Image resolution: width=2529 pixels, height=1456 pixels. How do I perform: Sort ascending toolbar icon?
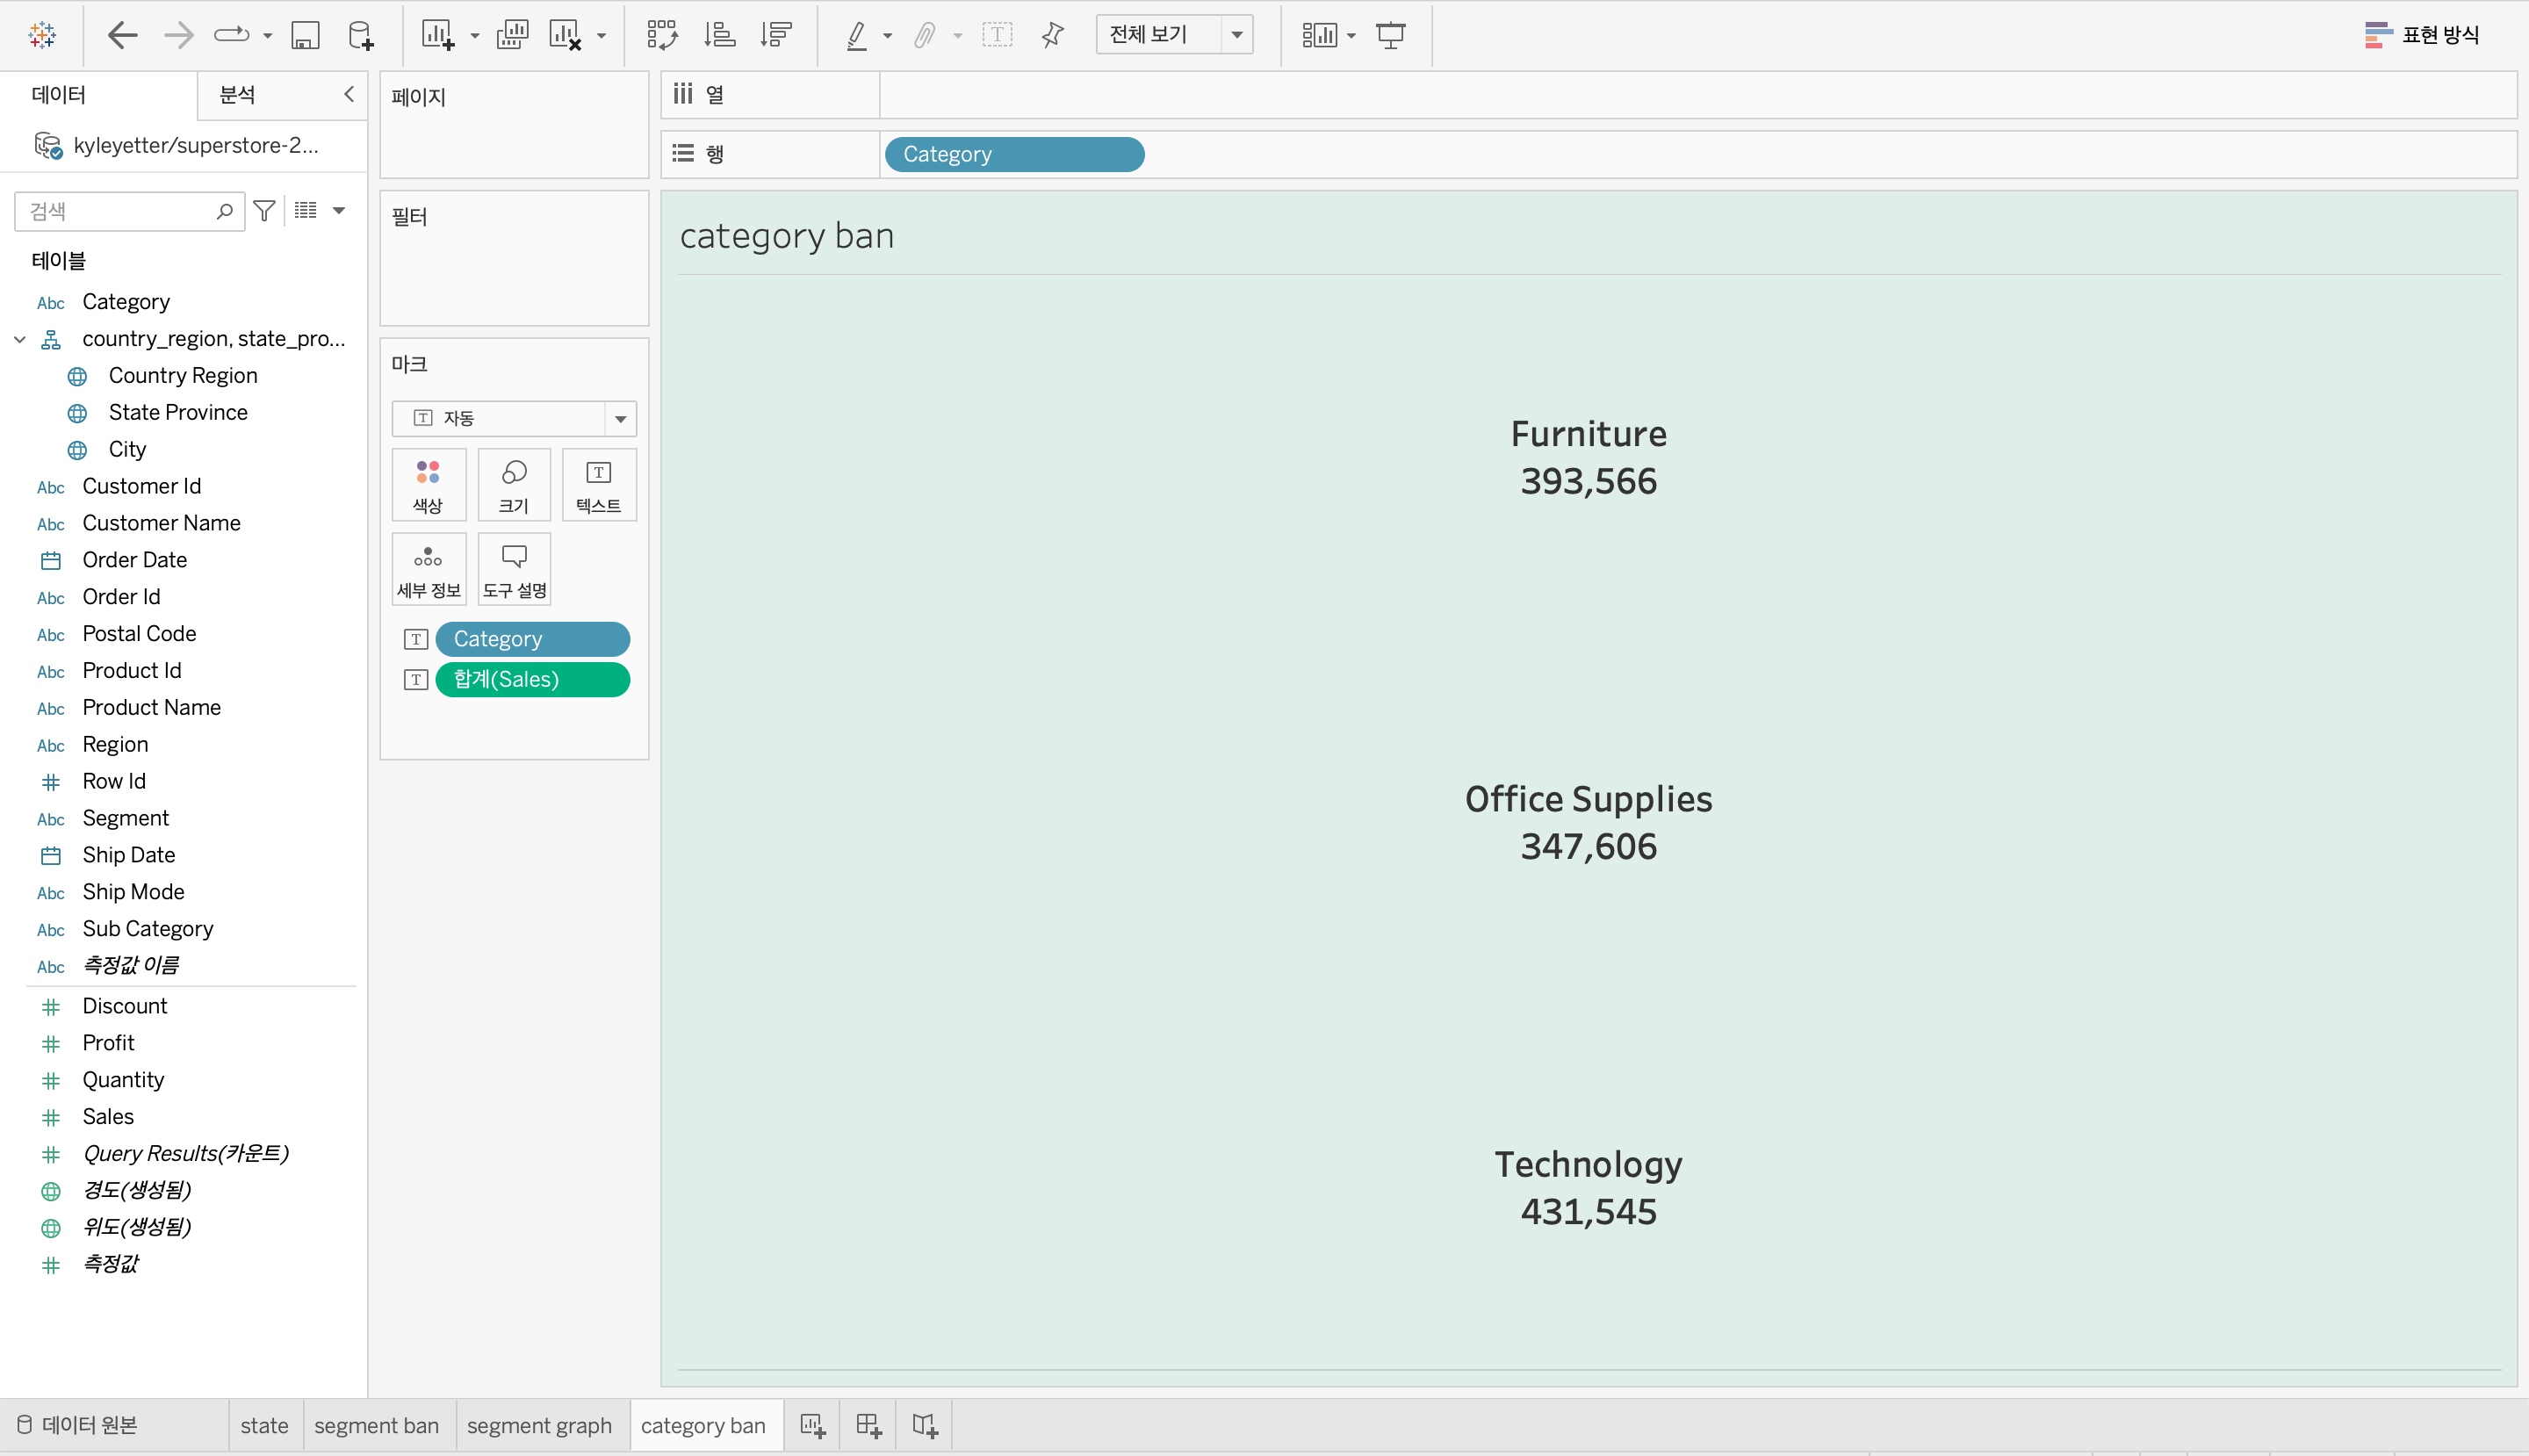point(719,36)
